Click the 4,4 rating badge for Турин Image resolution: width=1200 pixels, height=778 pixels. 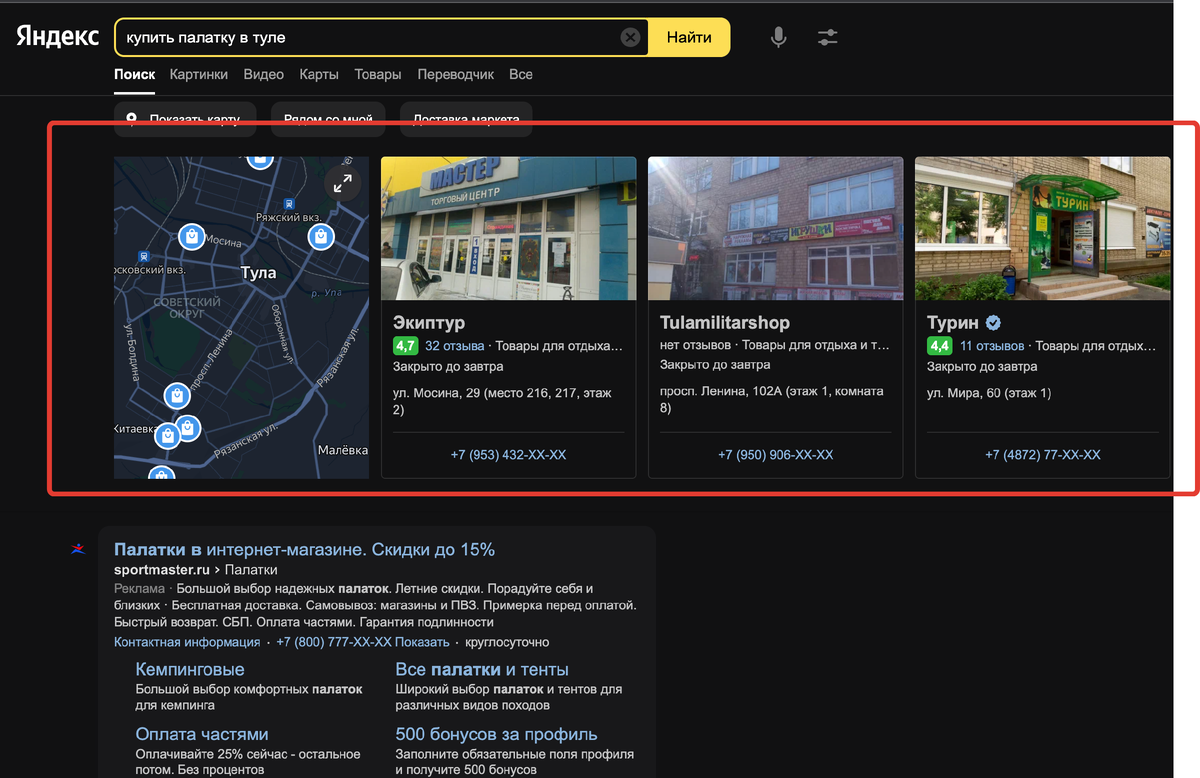click(940, 346)
